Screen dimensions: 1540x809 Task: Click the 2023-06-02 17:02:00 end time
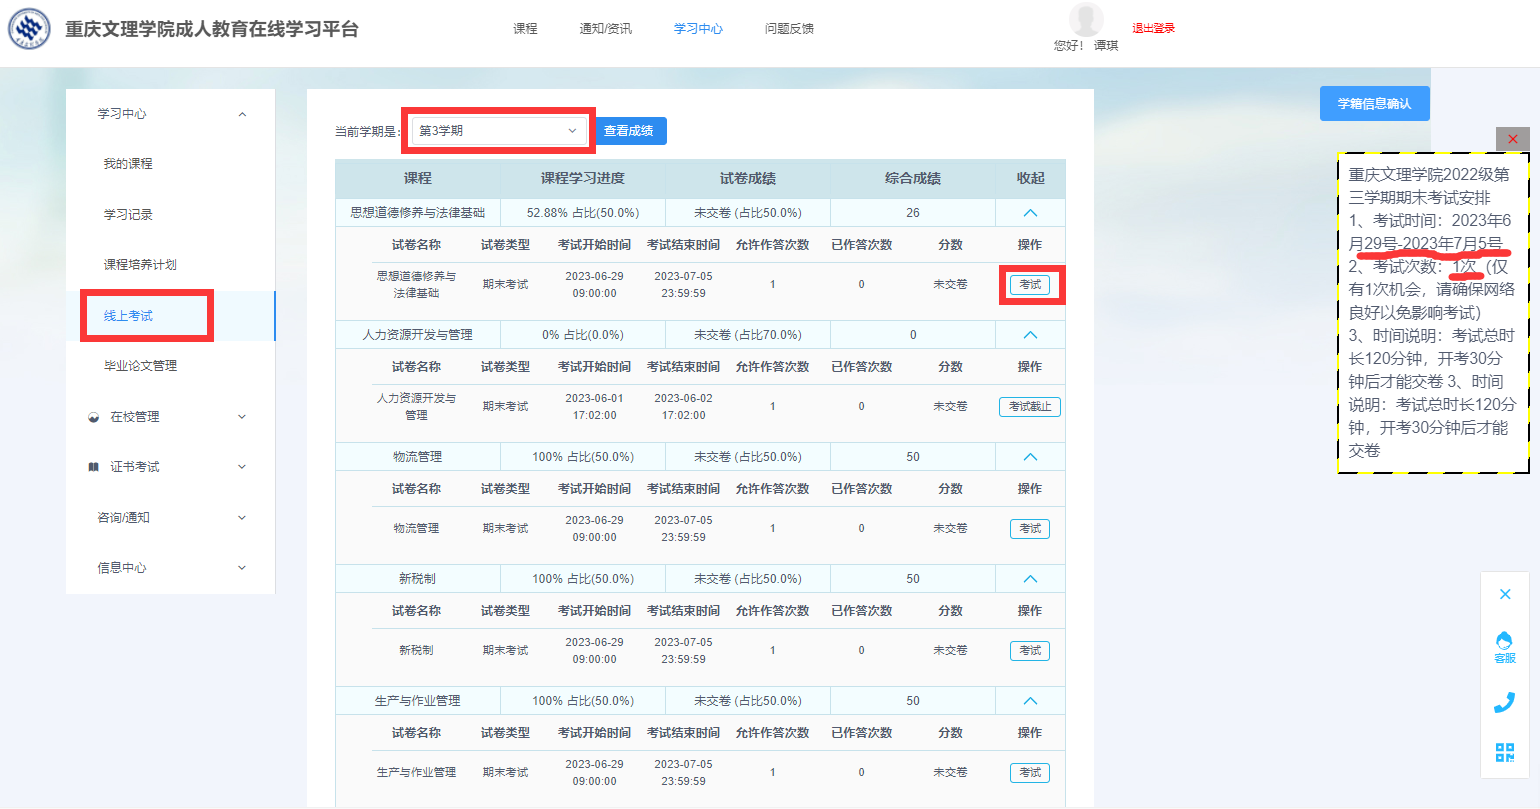(683, 407)
